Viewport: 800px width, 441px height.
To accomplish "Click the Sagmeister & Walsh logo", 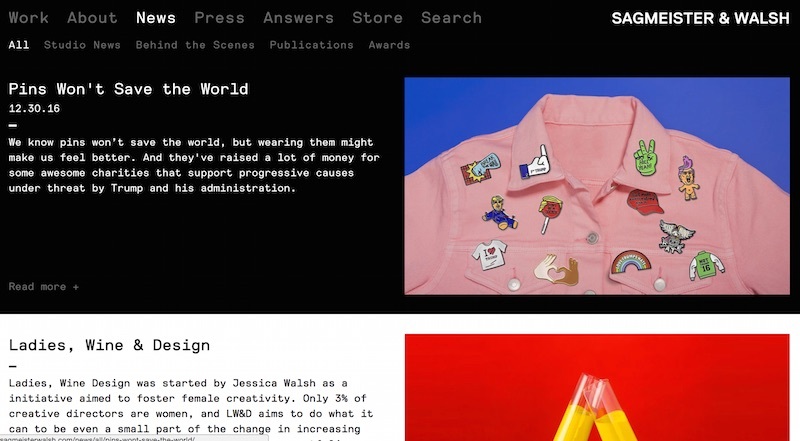I will pos(701,18).
